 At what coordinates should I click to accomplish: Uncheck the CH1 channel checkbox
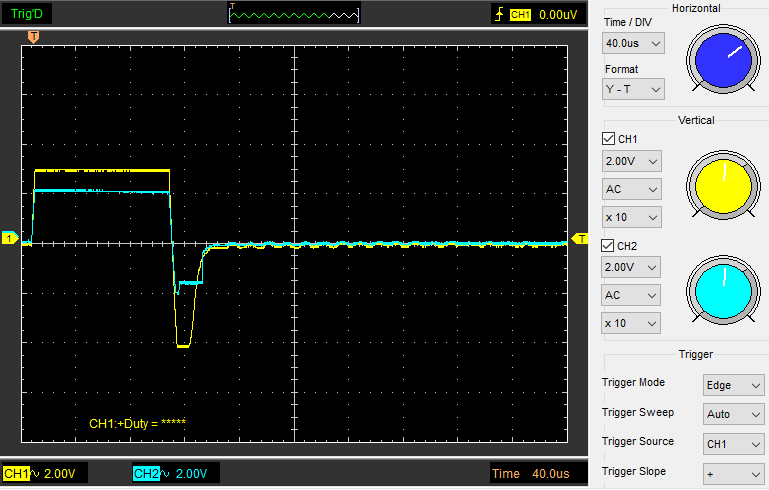pyautogui.click(x=609, y=139)
